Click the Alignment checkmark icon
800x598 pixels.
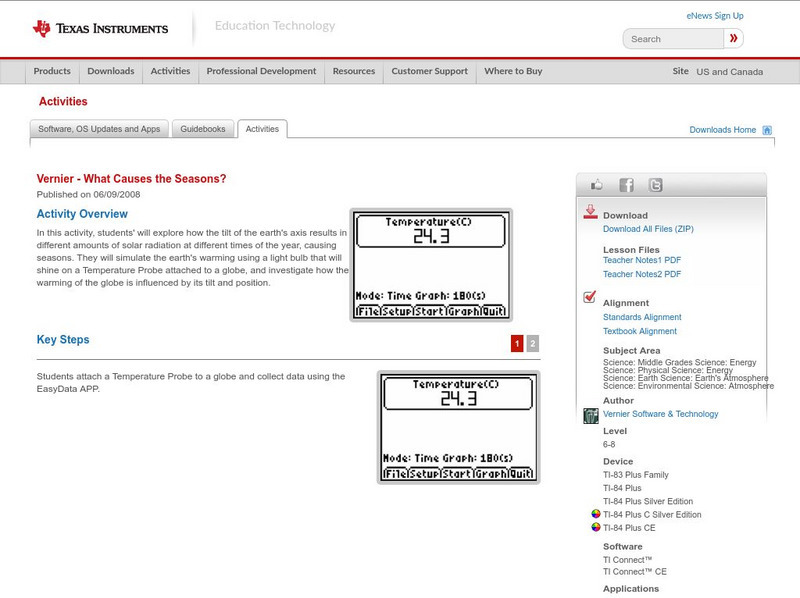click(589, 296)
